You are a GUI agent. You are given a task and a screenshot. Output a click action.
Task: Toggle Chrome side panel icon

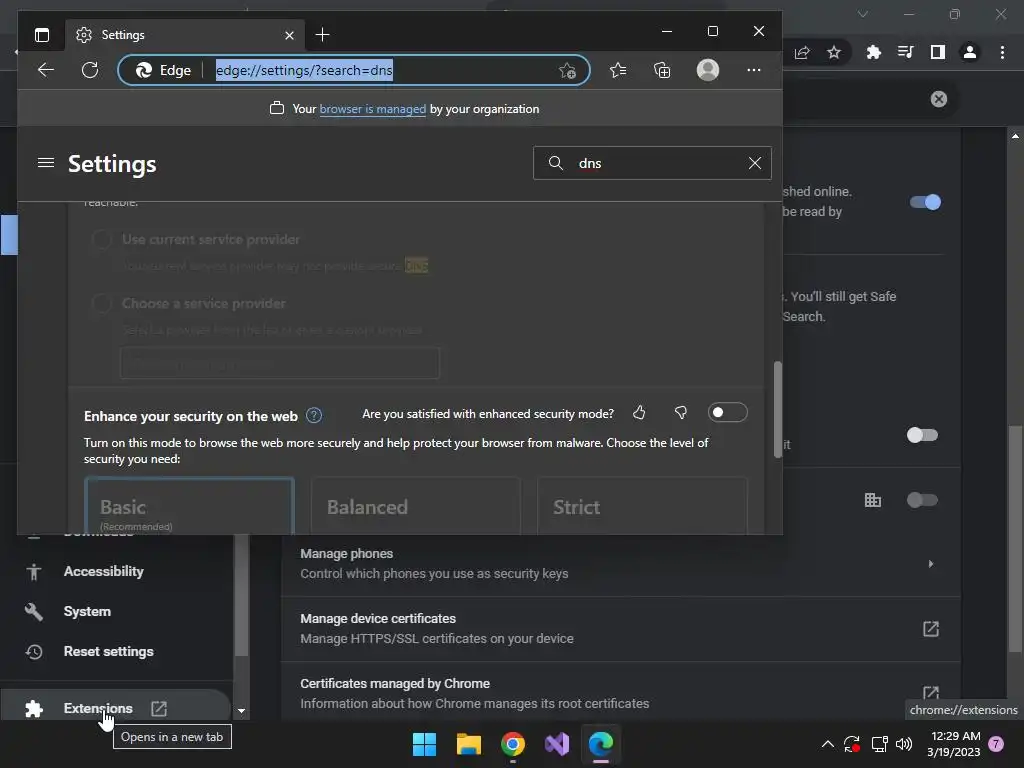click(938, 52)
